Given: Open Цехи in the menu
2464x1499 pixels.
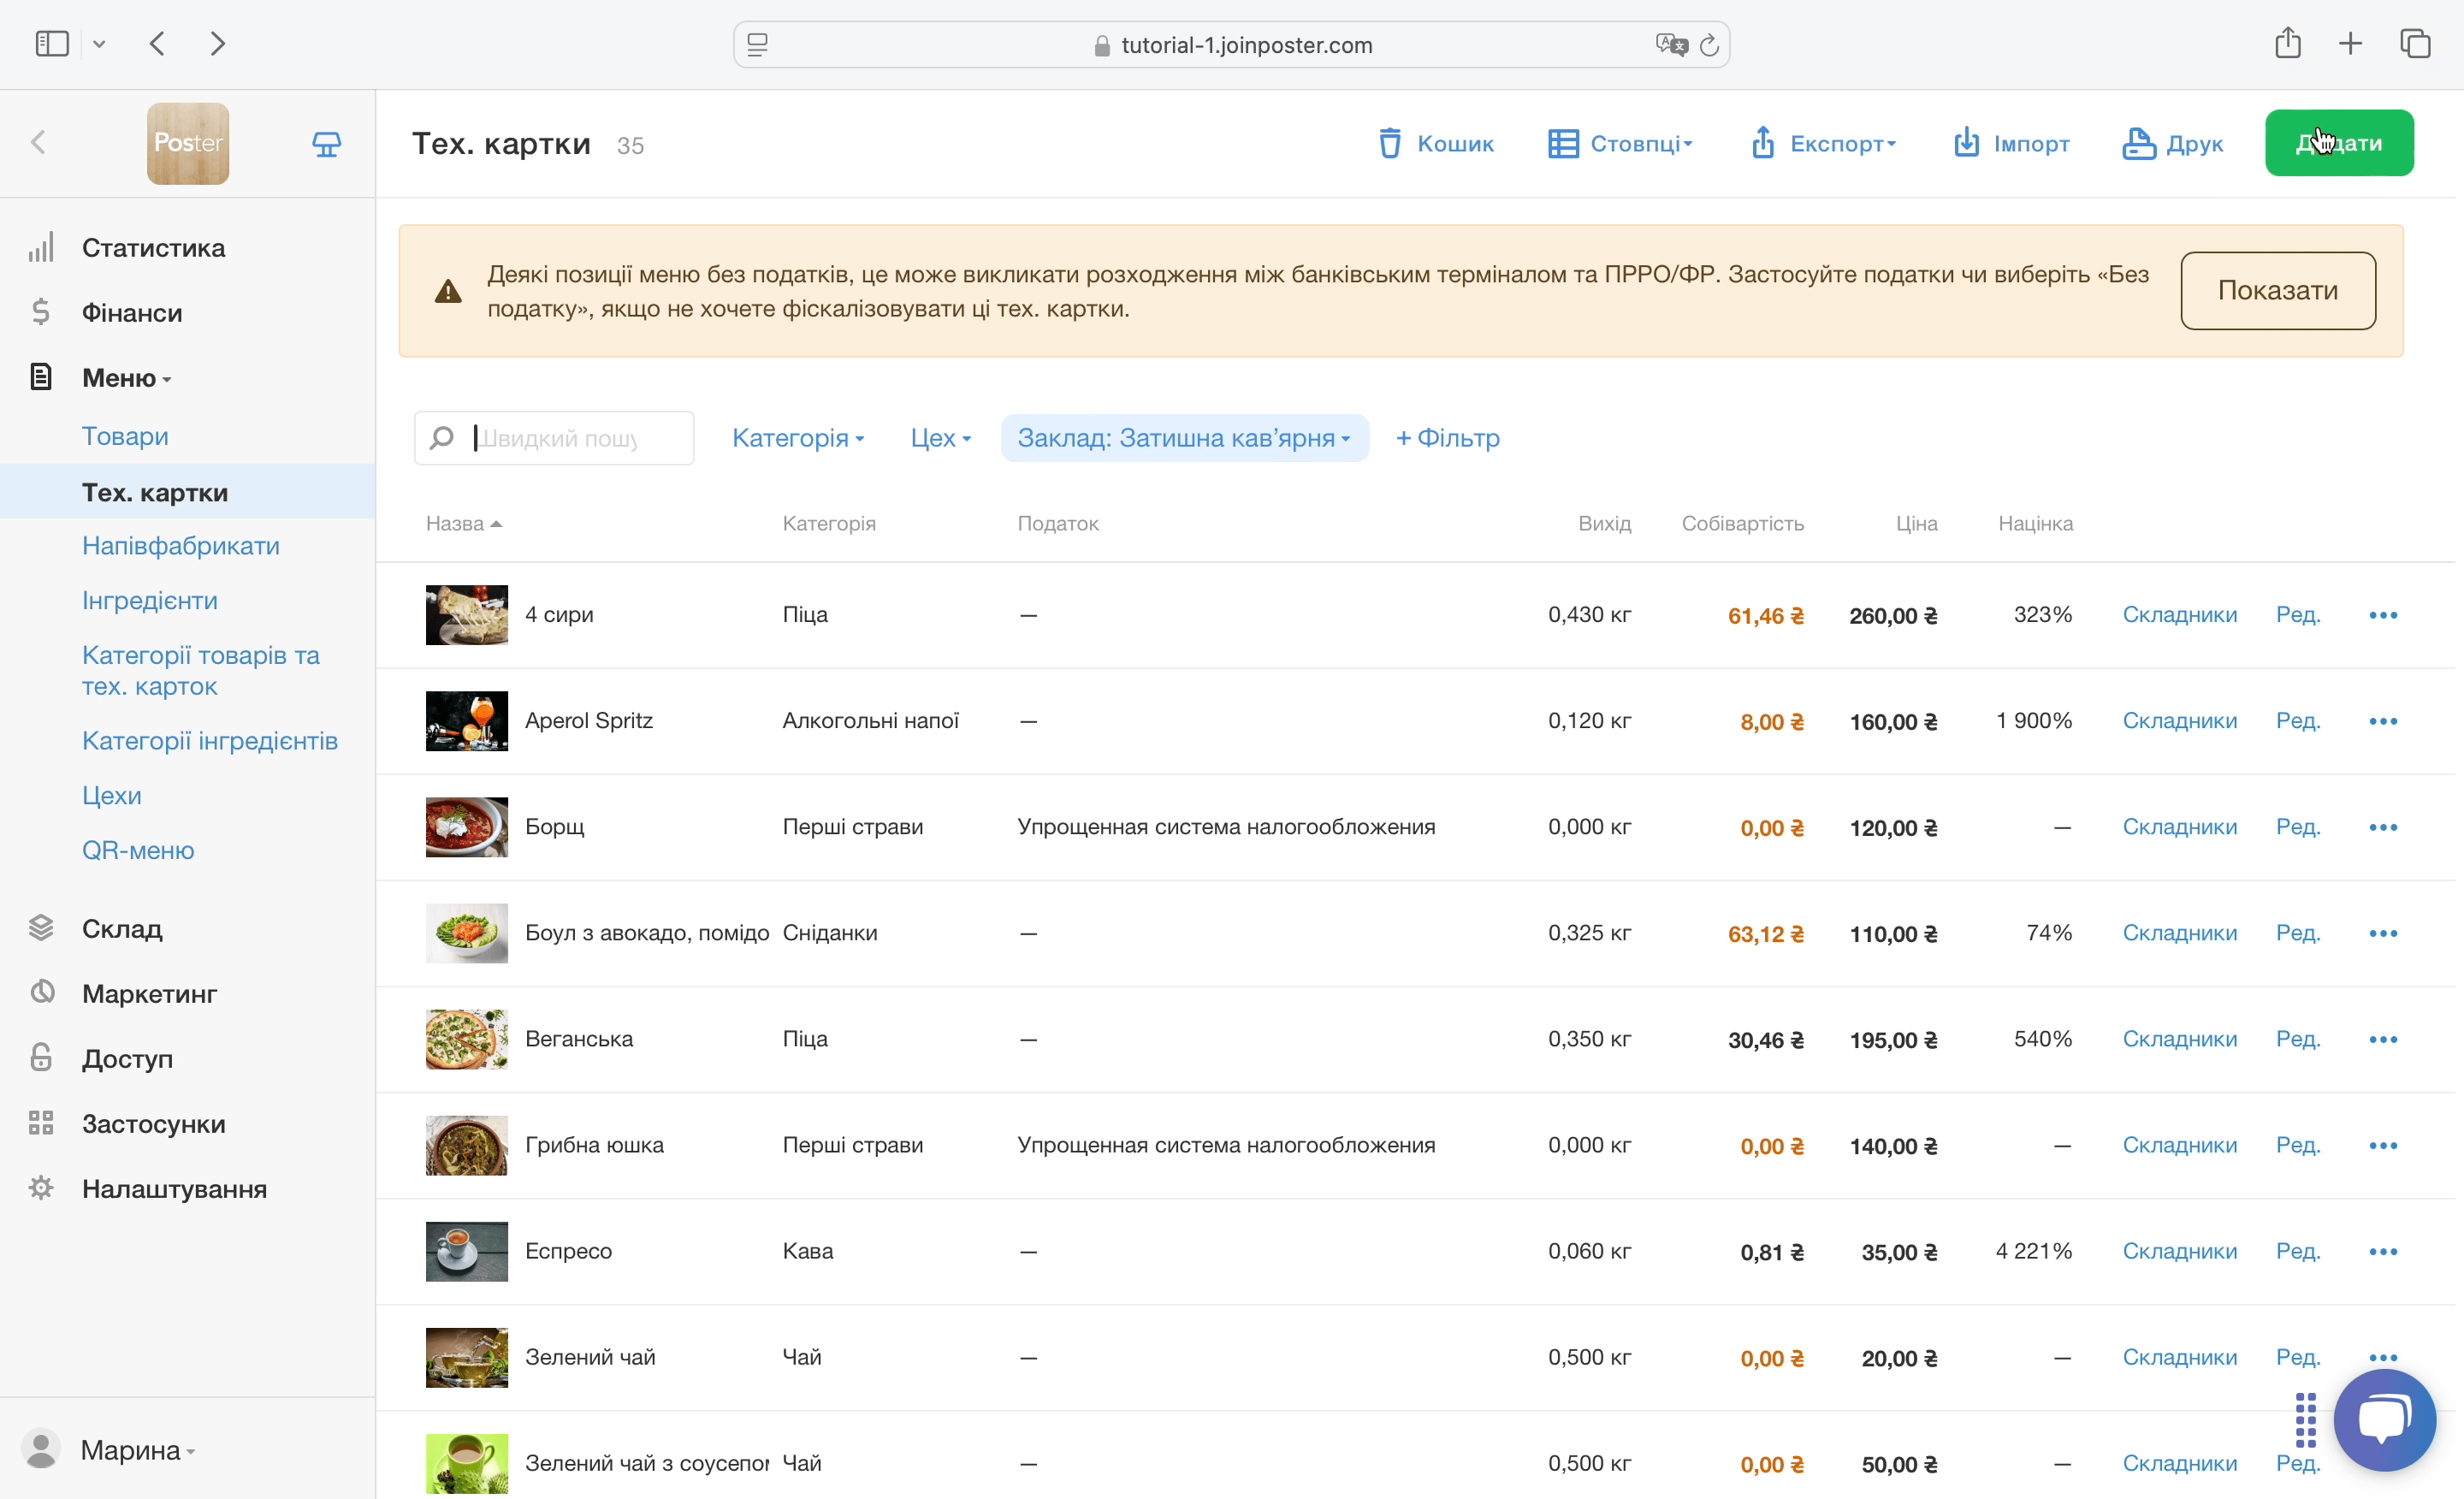Looking at the screenshot, I should [112, 796].
